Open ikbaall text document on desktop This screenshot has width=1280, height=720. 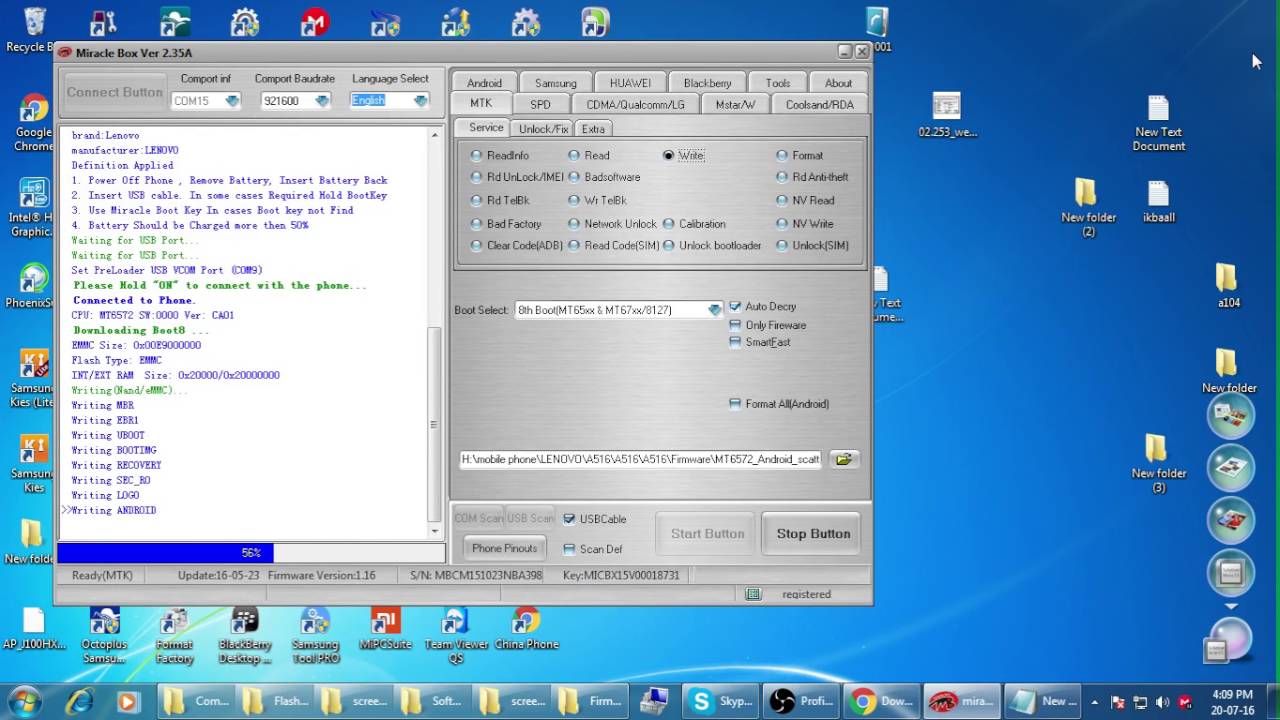pyautogui.click(x=1158, y=202)
